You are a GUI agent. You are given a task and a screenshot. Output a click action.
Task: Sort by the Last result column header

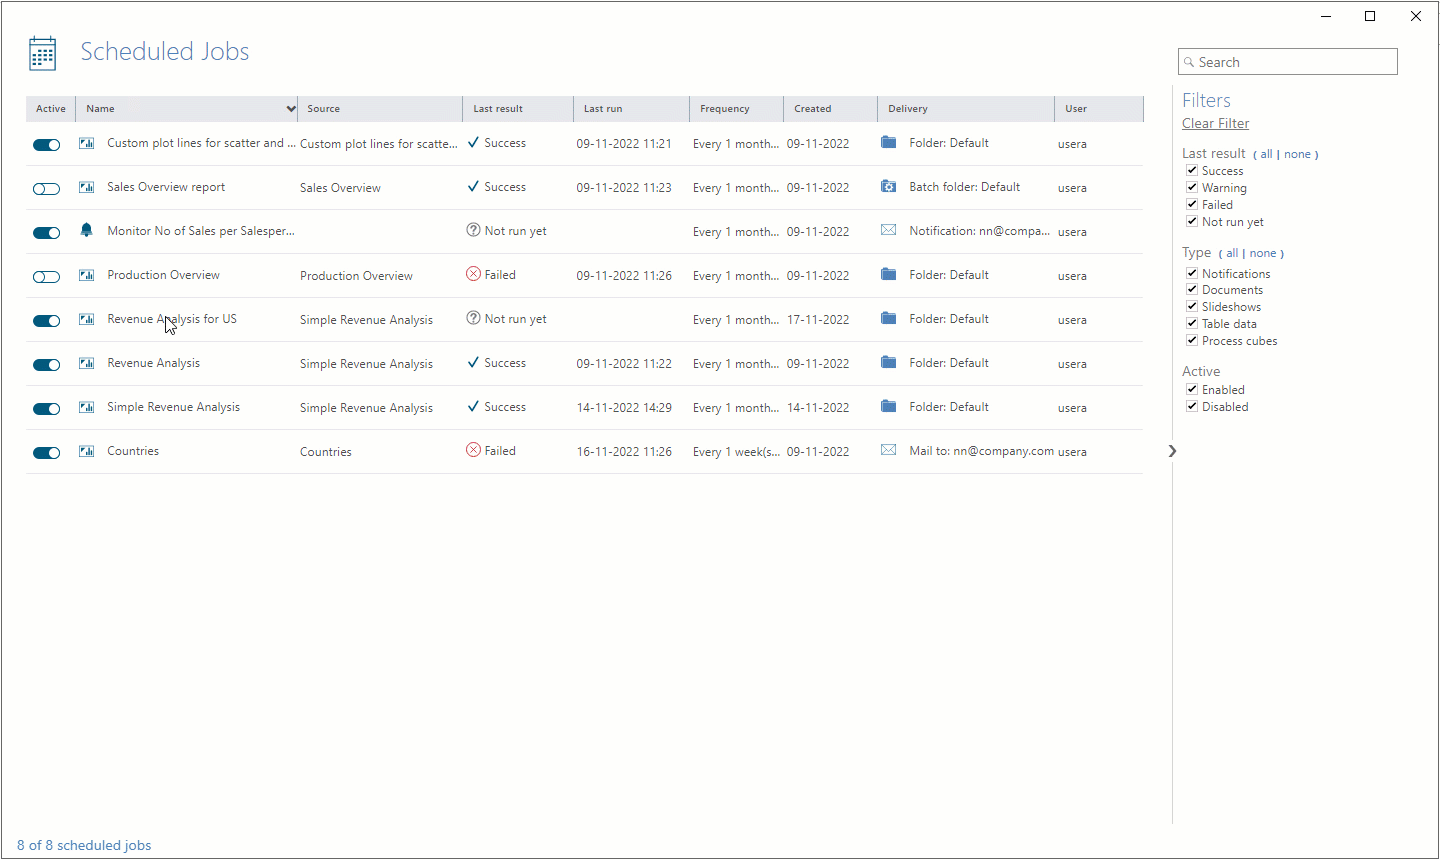point(518,108)
